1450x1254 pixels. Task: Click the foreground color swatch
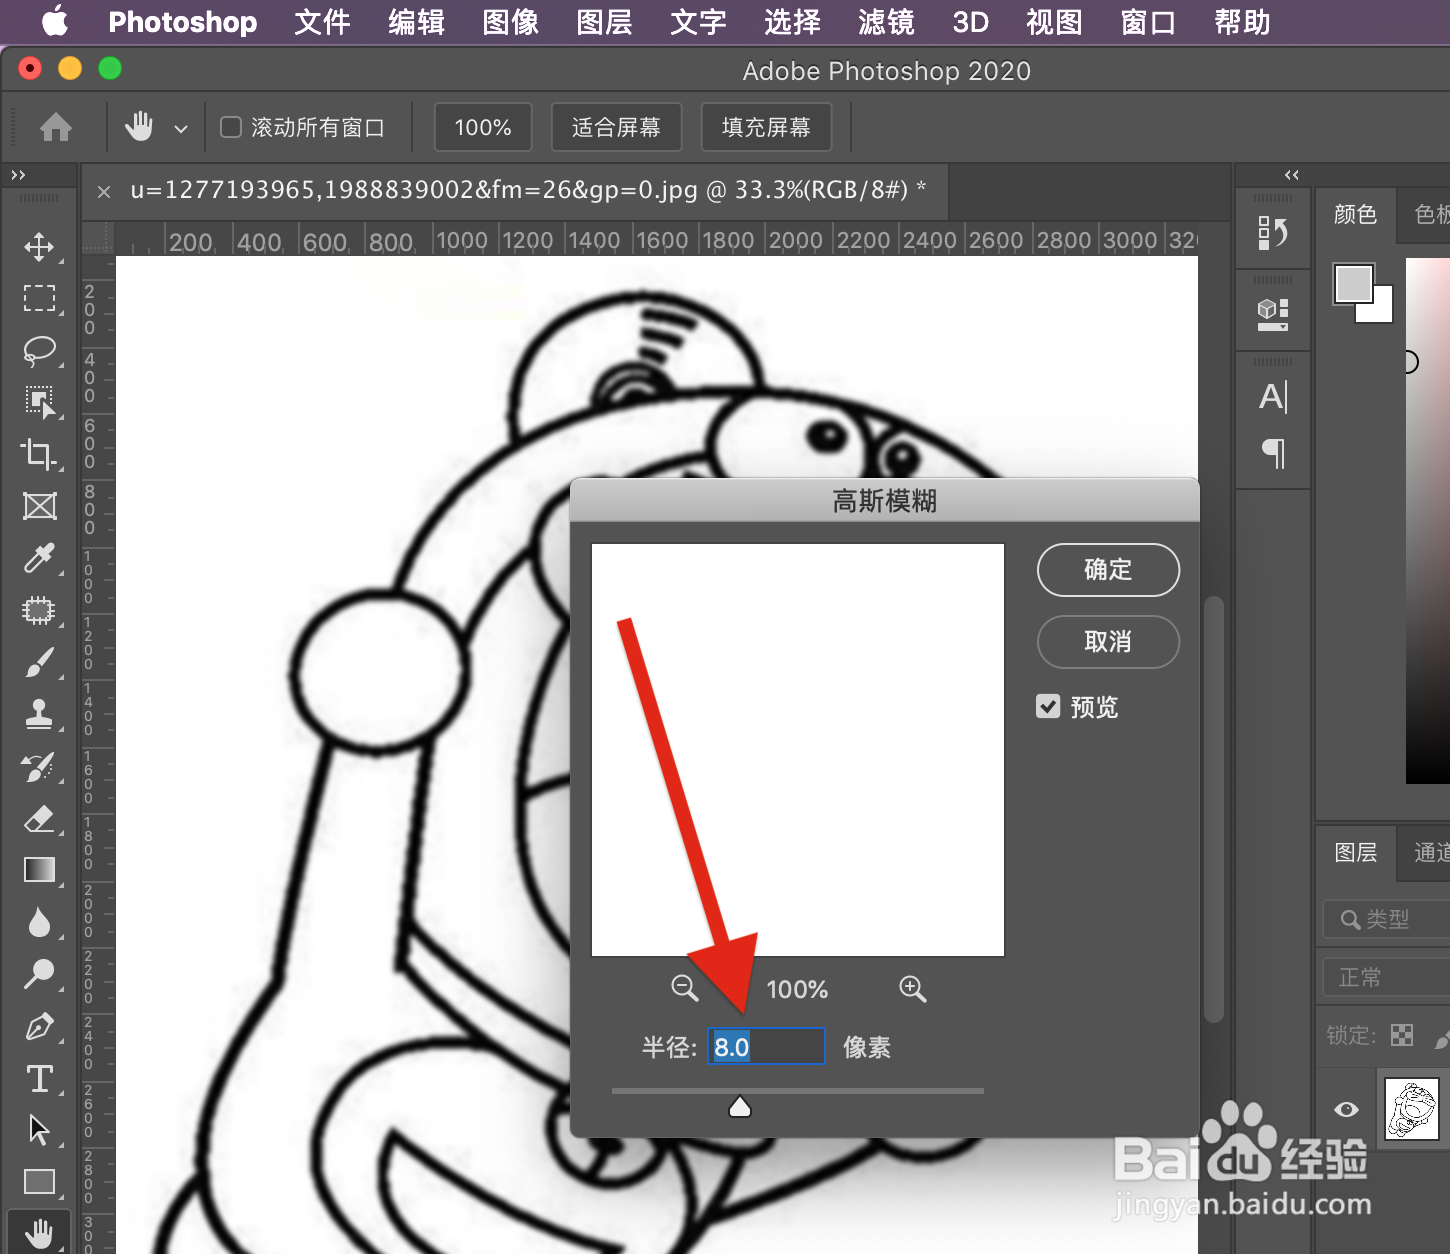pyautogui.click(x=1353, y=283)
